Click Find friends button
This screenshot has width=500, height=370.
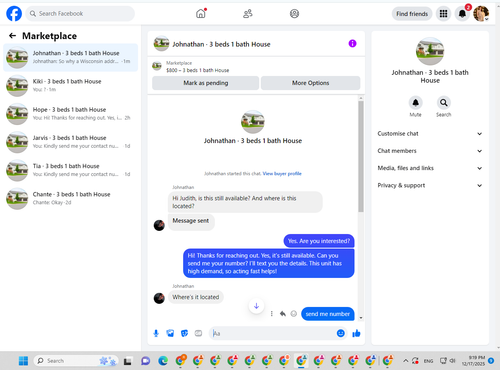tap(412, 14)
